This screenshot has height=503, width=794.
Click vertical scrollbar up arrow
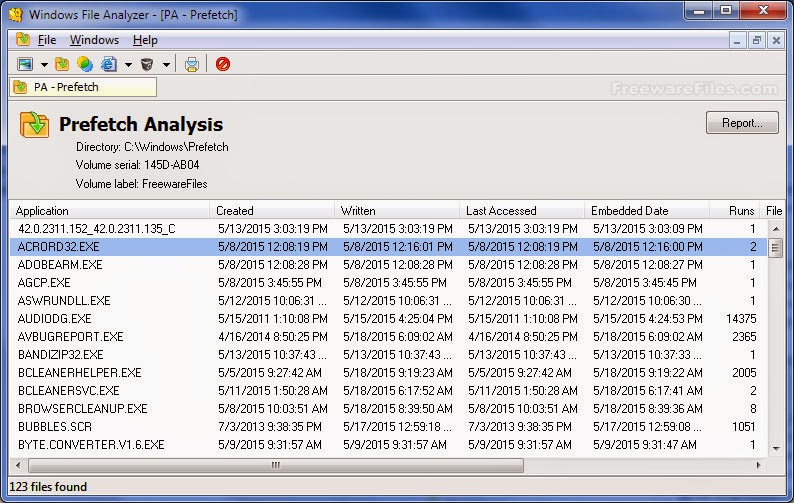tap(776, 229)
